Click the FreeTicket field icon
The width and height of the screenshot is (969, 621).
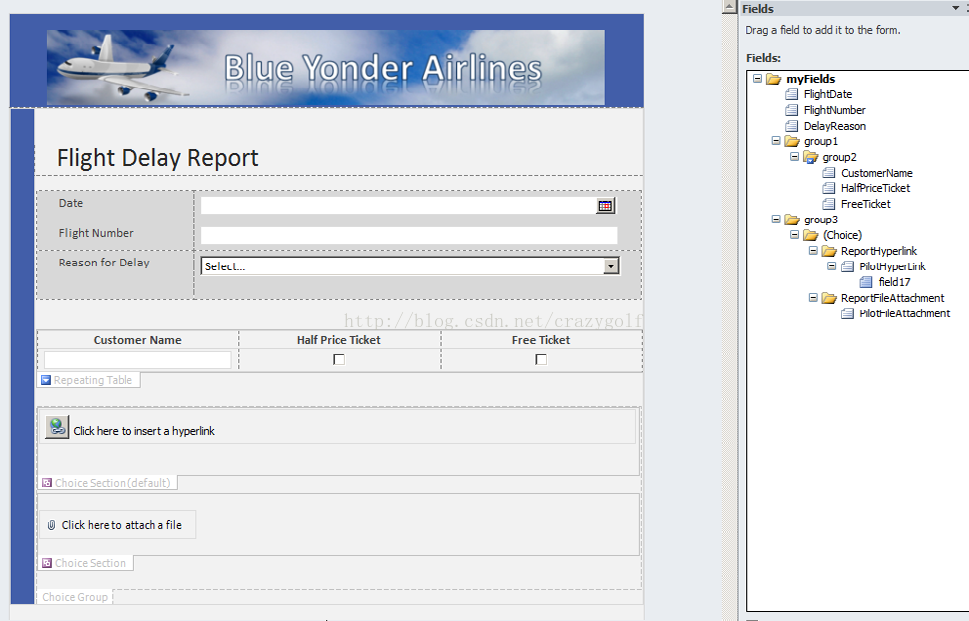click(829, 204)
